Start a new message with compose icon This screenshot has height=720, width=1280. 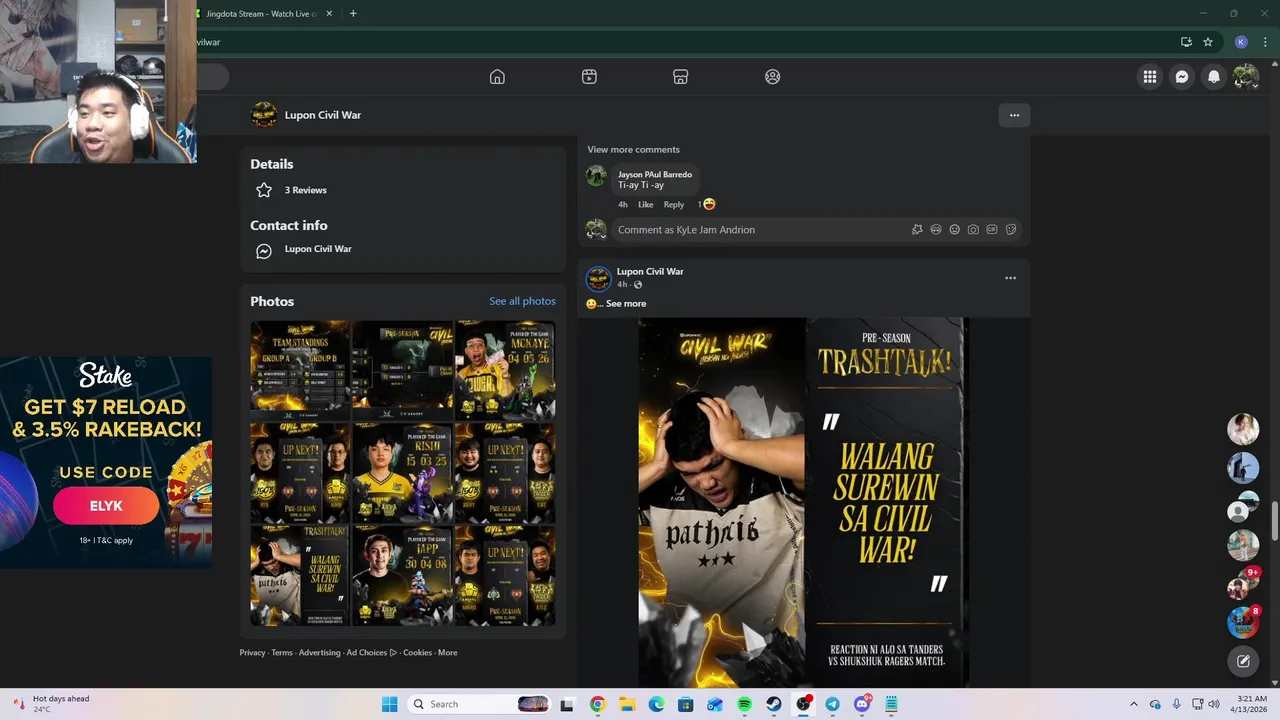(x=1243, y=661)
